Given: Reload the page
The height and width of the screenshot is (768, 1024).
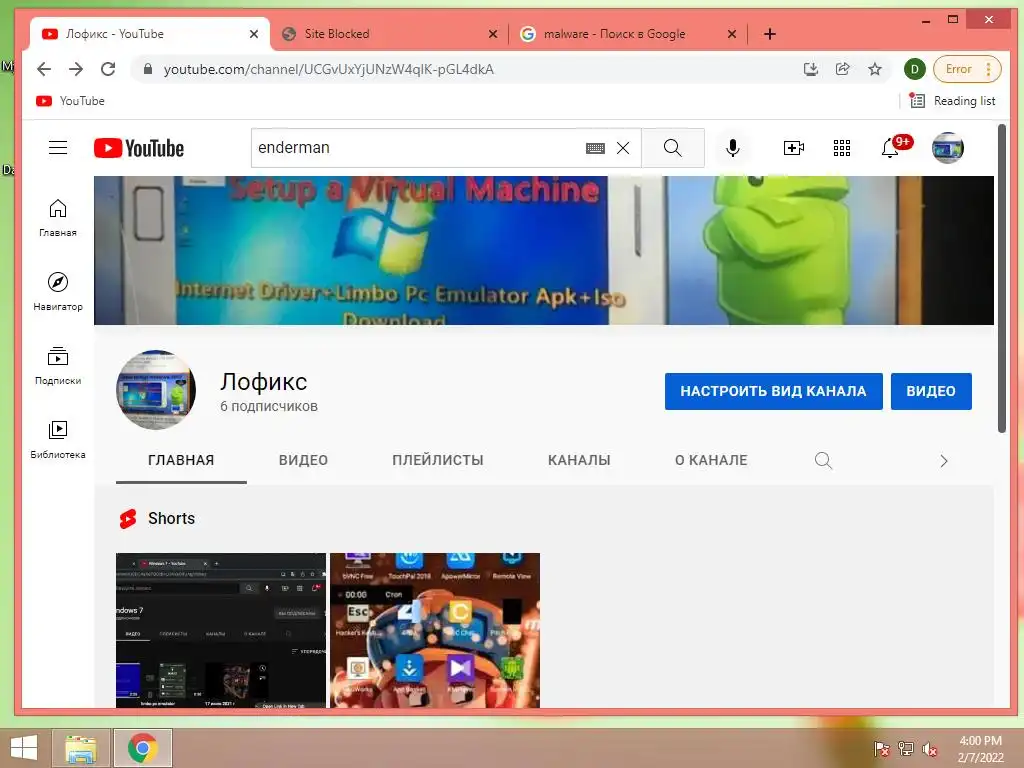Looking at the screenshot, I should (x=108, y=69).
